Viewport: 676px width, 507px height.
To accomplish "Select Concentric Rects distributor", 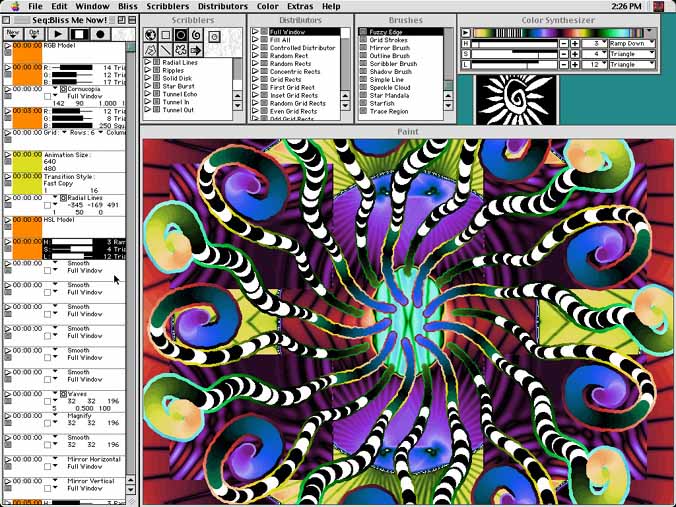I will pos(295,72).
